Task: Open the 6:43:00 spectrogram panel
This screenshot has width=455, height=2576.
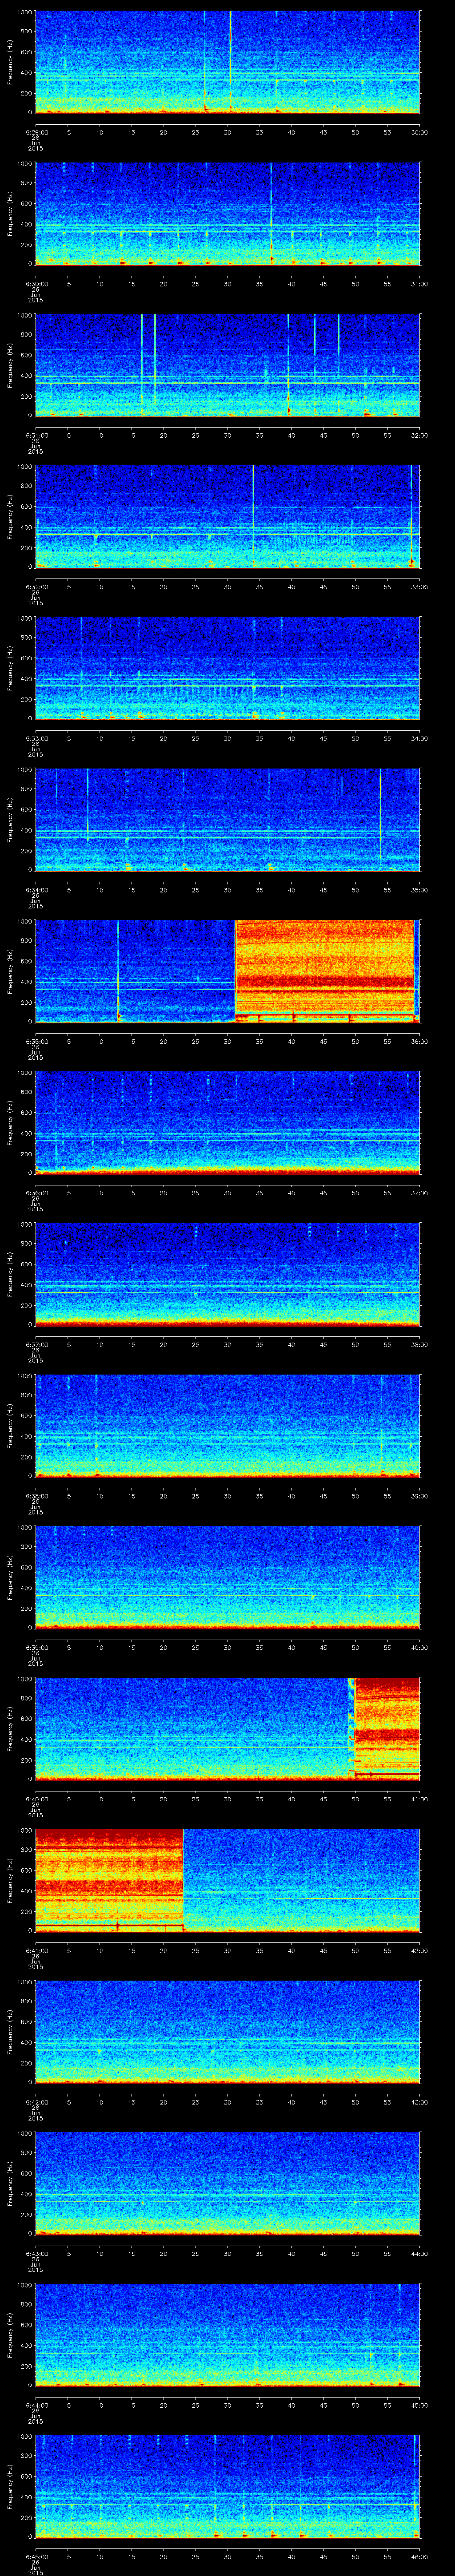Action: (227, 2183)
